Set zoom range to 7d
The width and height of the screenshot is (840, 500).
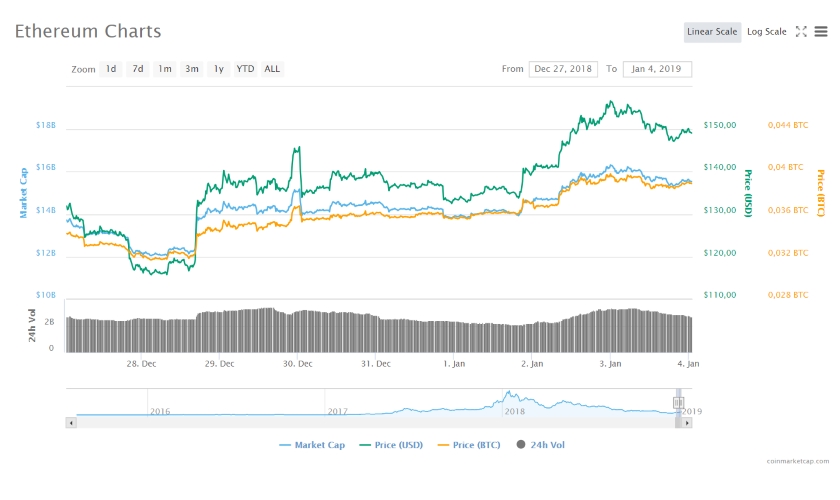point(138,69)
